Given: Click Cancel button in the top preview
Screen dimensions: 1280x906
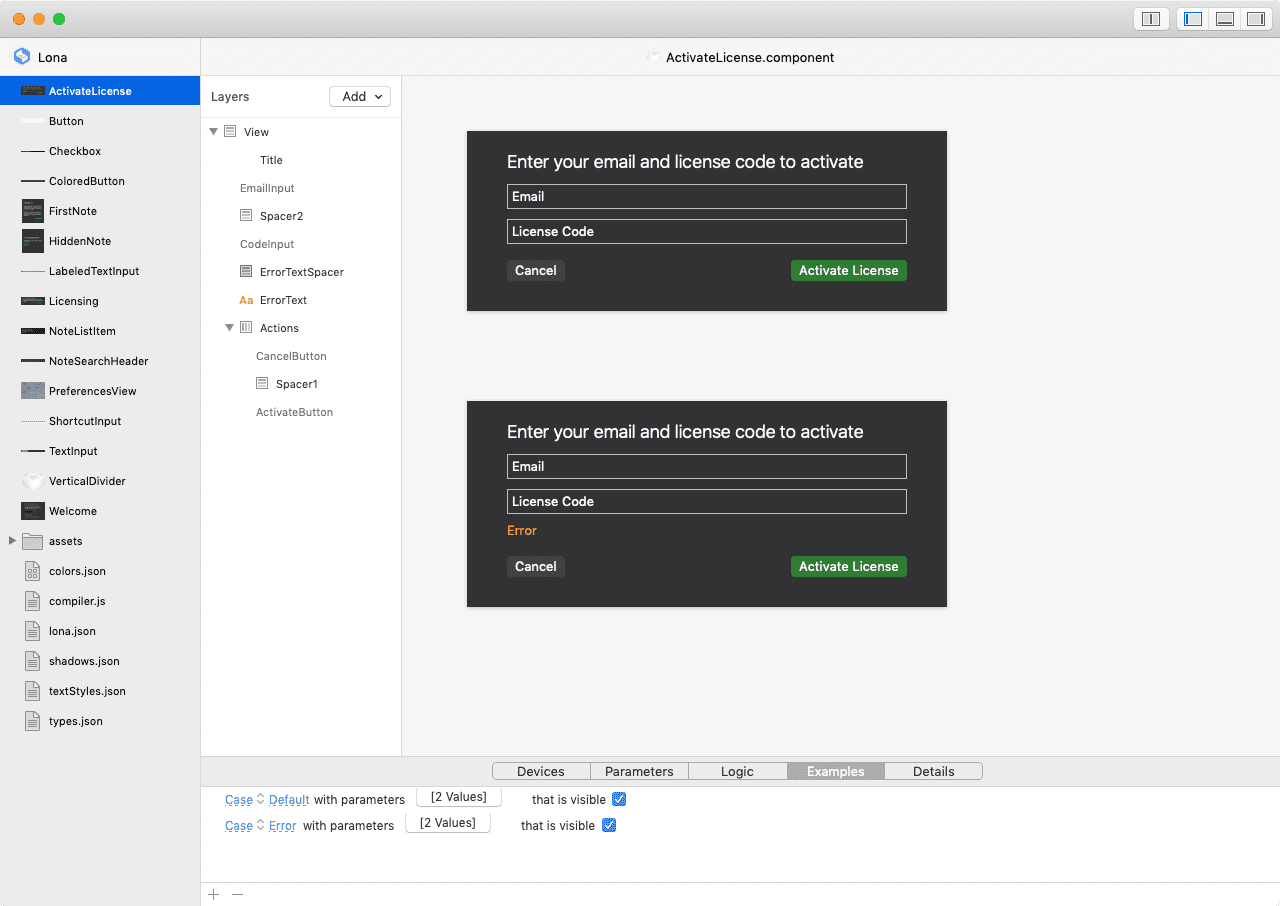Looking at the screenshot, I should [x=536, y=270].
